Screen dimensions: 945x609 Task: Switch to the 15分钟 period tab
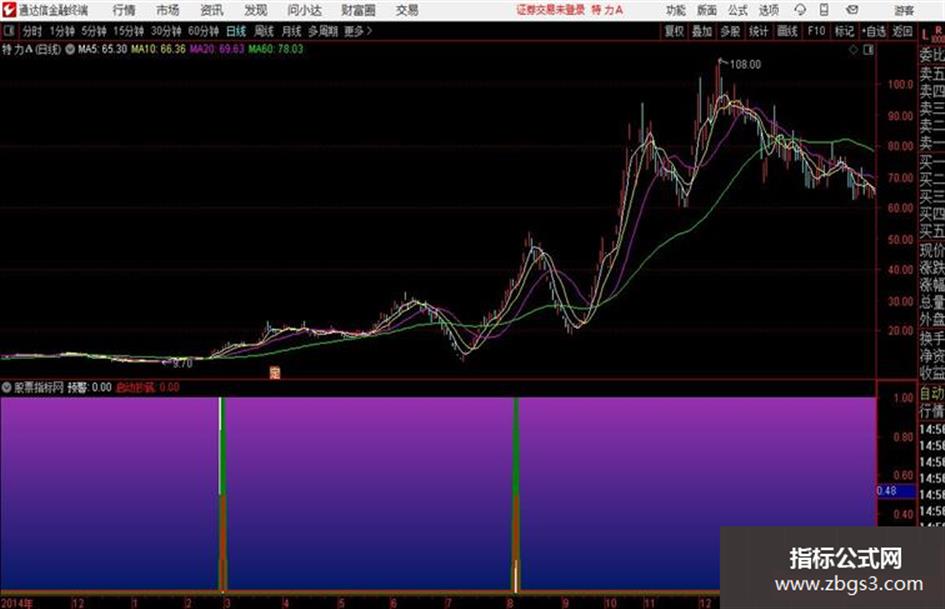[x=129, y=31]
